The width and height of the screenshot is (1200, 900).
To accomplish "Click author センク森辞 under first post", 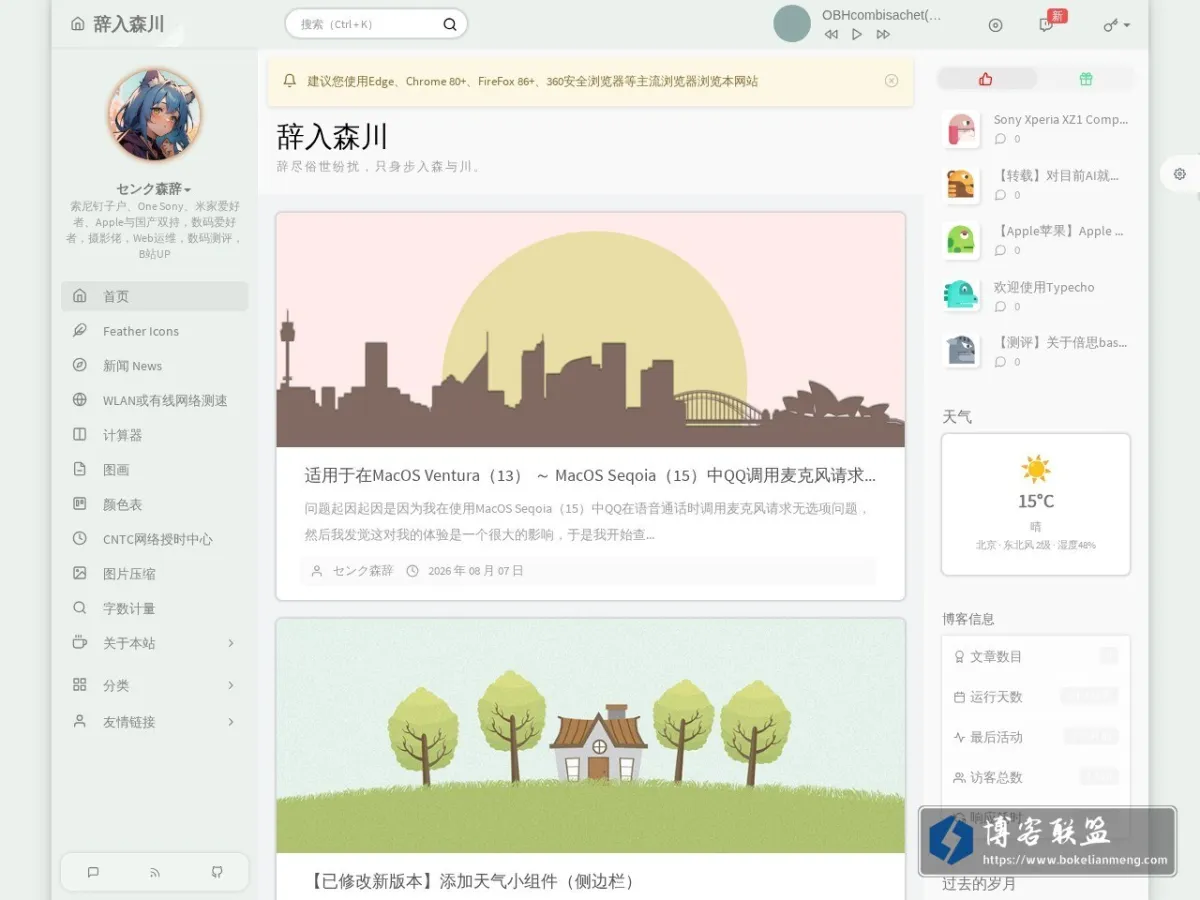I will coord(363,571).
